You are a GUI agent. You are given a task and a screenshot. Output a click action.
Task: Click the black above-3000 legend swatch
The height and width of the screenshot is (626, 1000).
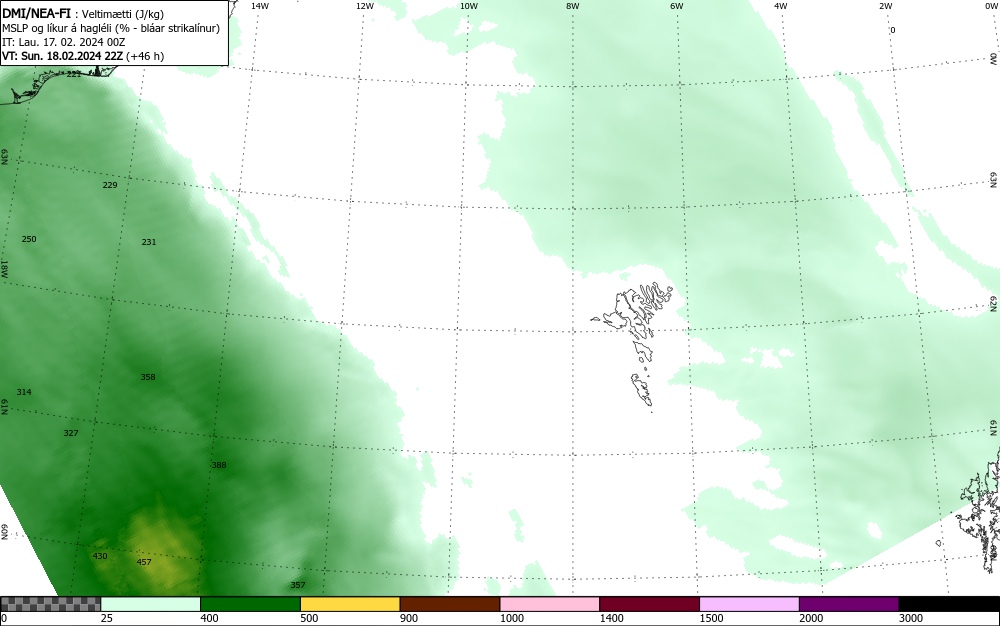[949, 604]
